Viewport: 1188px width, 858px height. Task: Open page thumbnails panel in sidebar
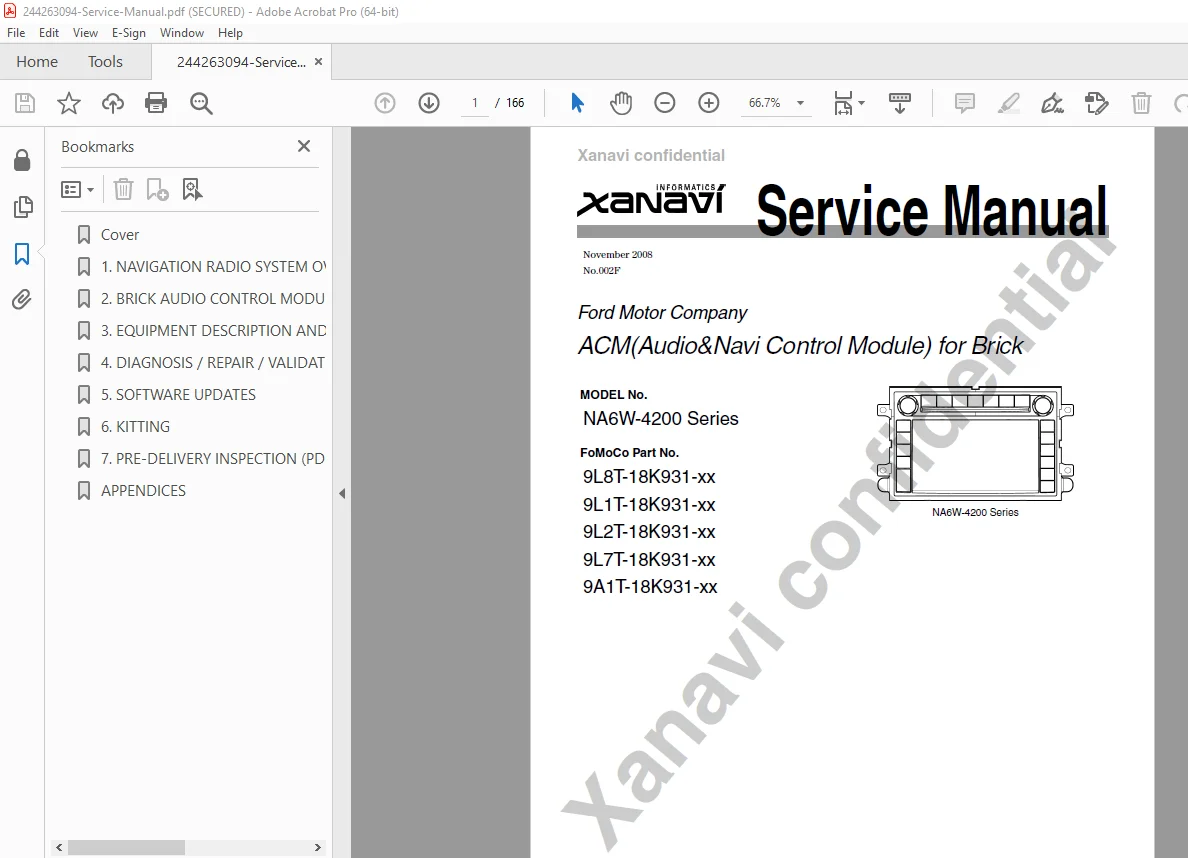tap(23, 207)
